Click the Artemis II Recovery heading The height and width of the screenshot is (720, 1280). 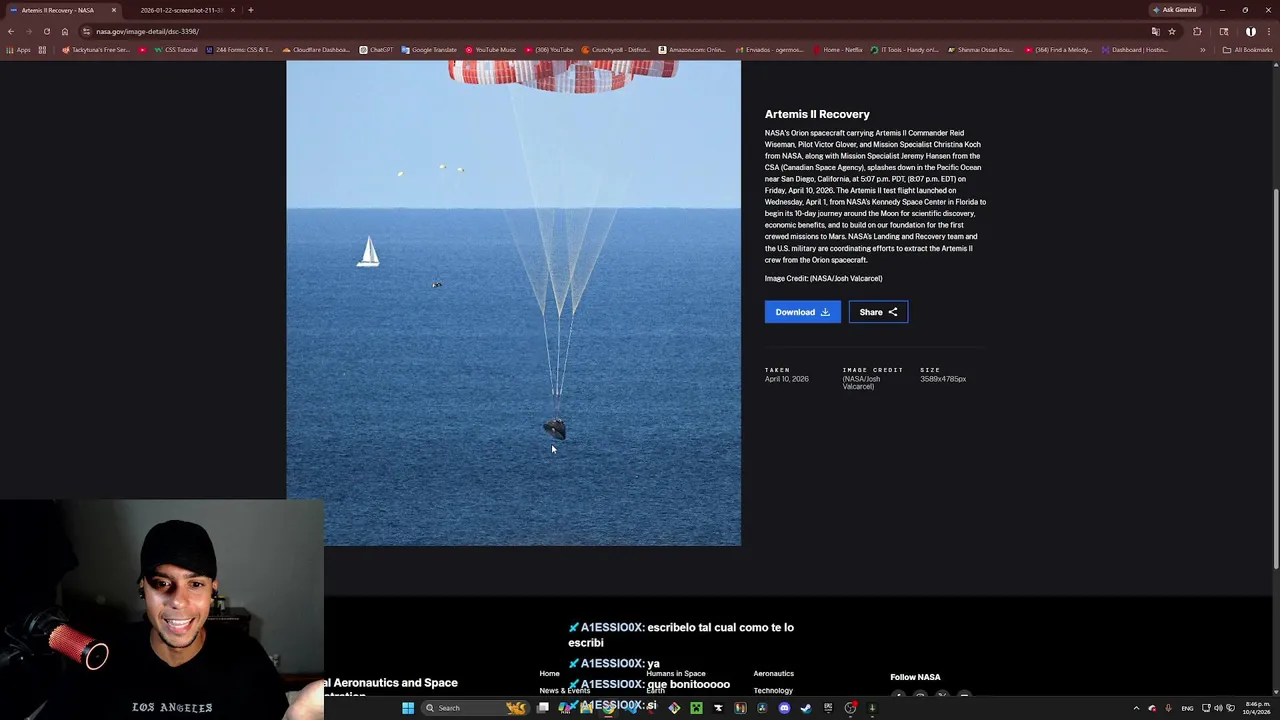[817, 114]
